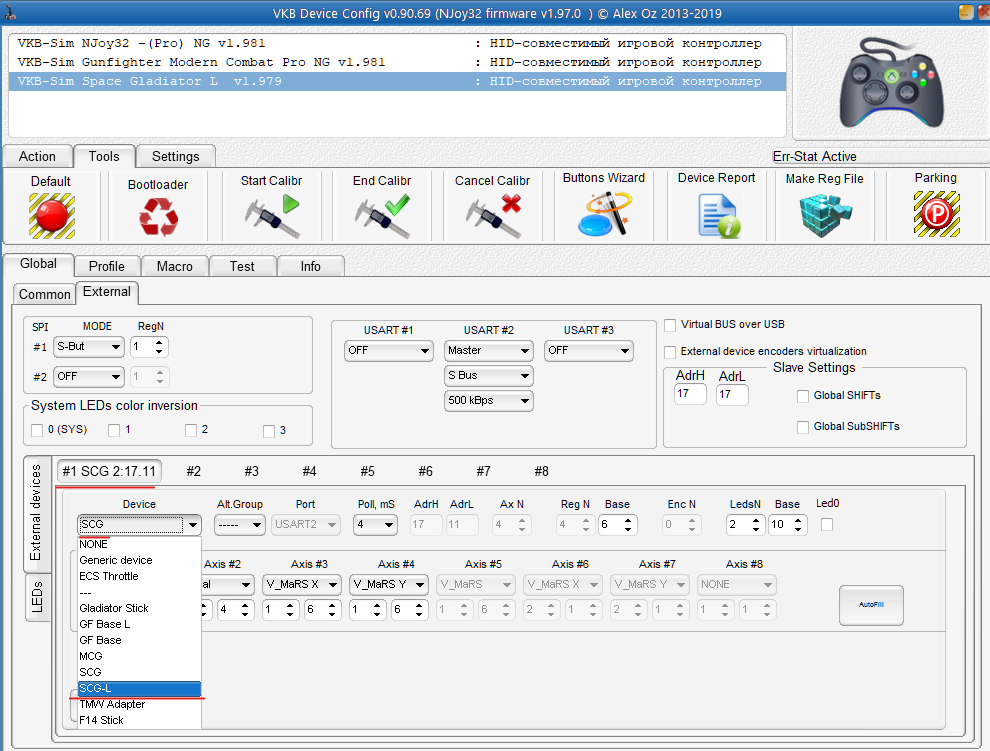Select VKB-Sim Space Gladiator L row
The width and height of the screenshot is (990, 751).
click(x=398, y=81)
